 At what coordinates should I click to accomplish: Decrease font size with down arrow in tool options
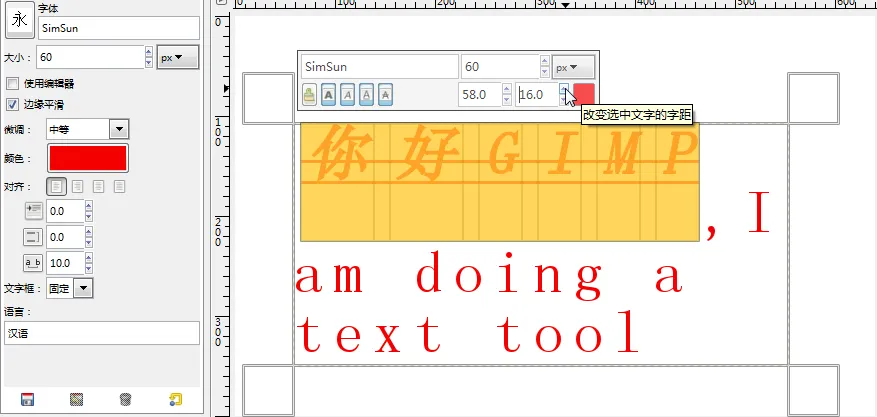pos(148,63)
